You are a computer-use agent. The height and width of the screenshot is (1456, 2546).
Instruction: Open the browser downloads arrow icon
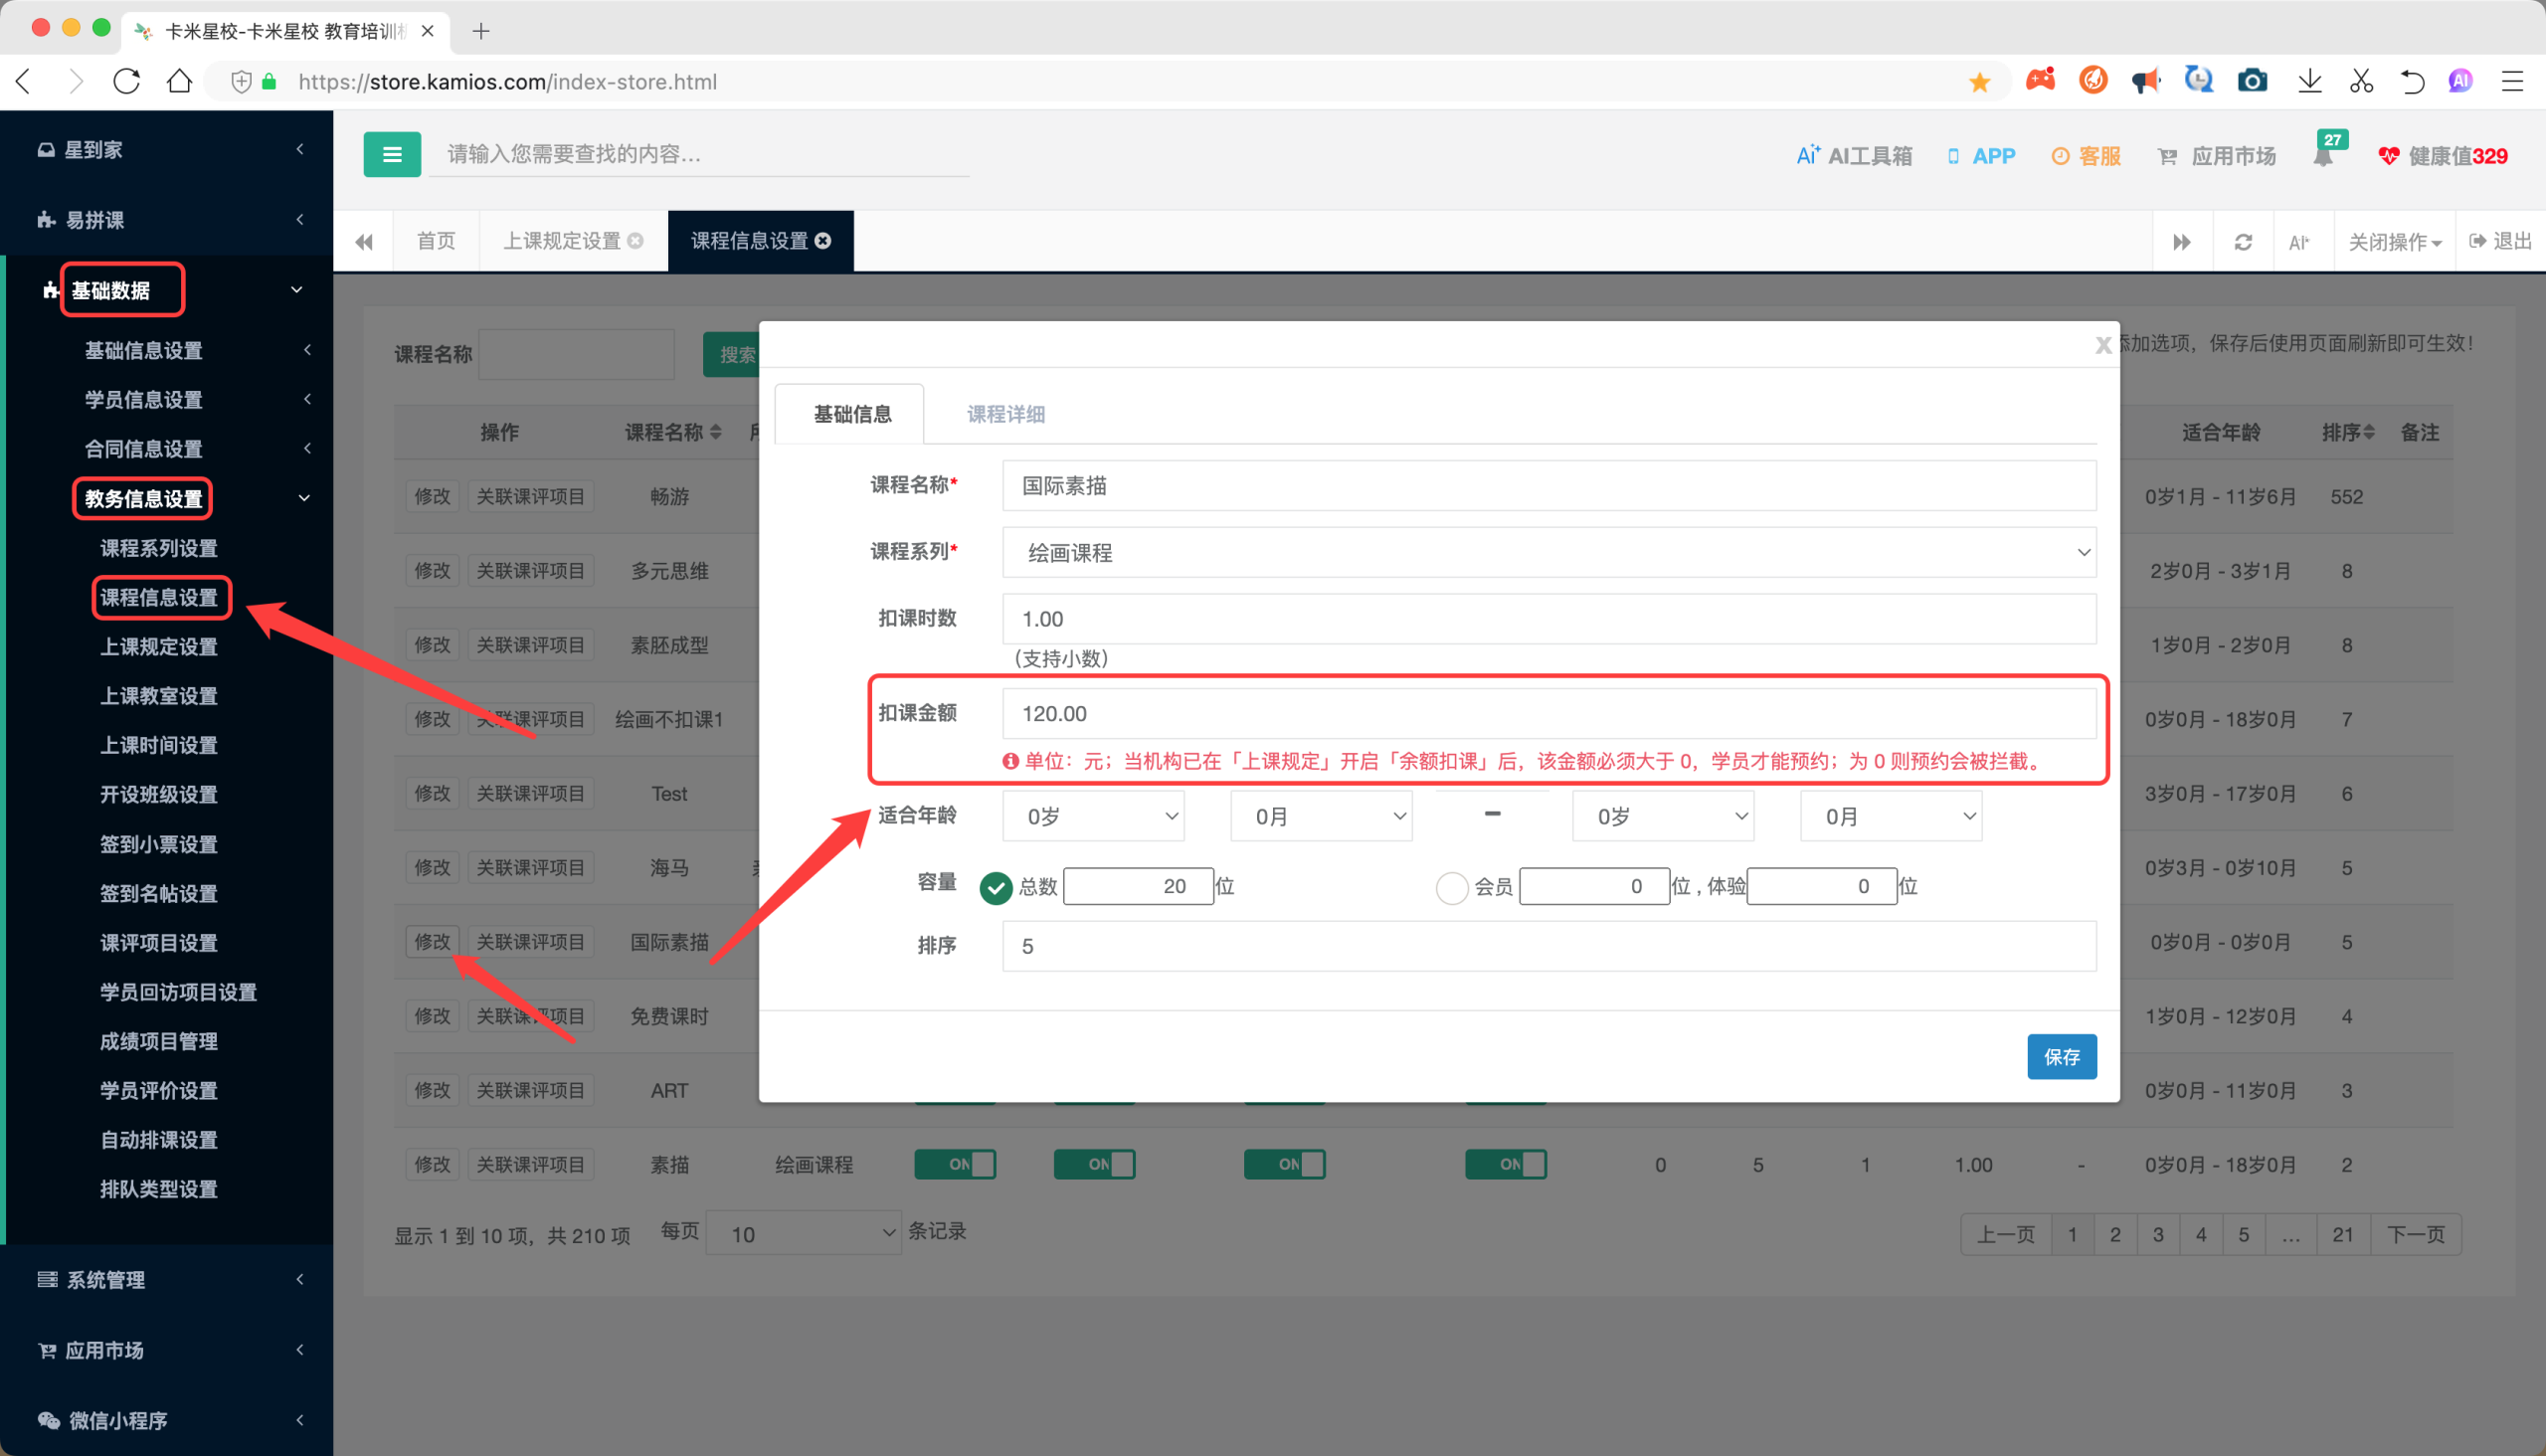tap(2309, 81)
